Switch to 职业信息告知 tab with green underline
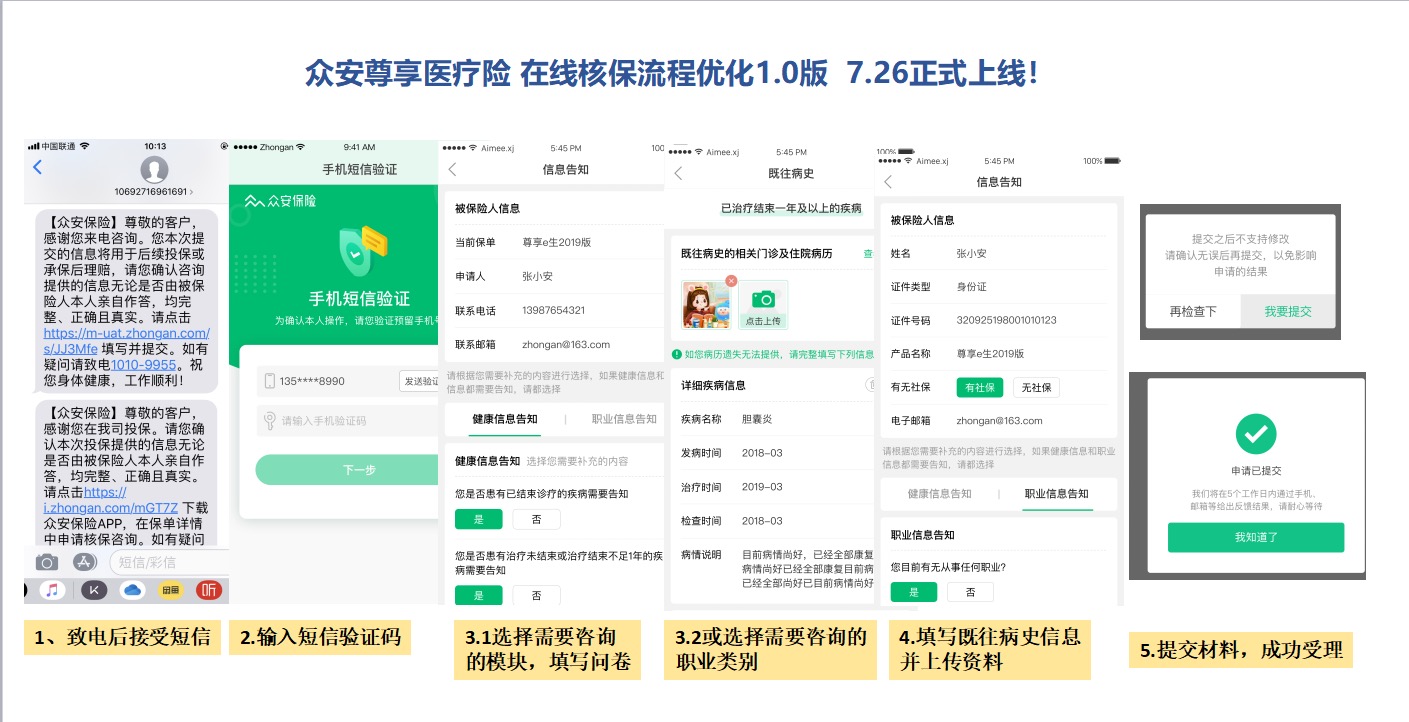This screenshot has height=722, width=1409. 1056,494
